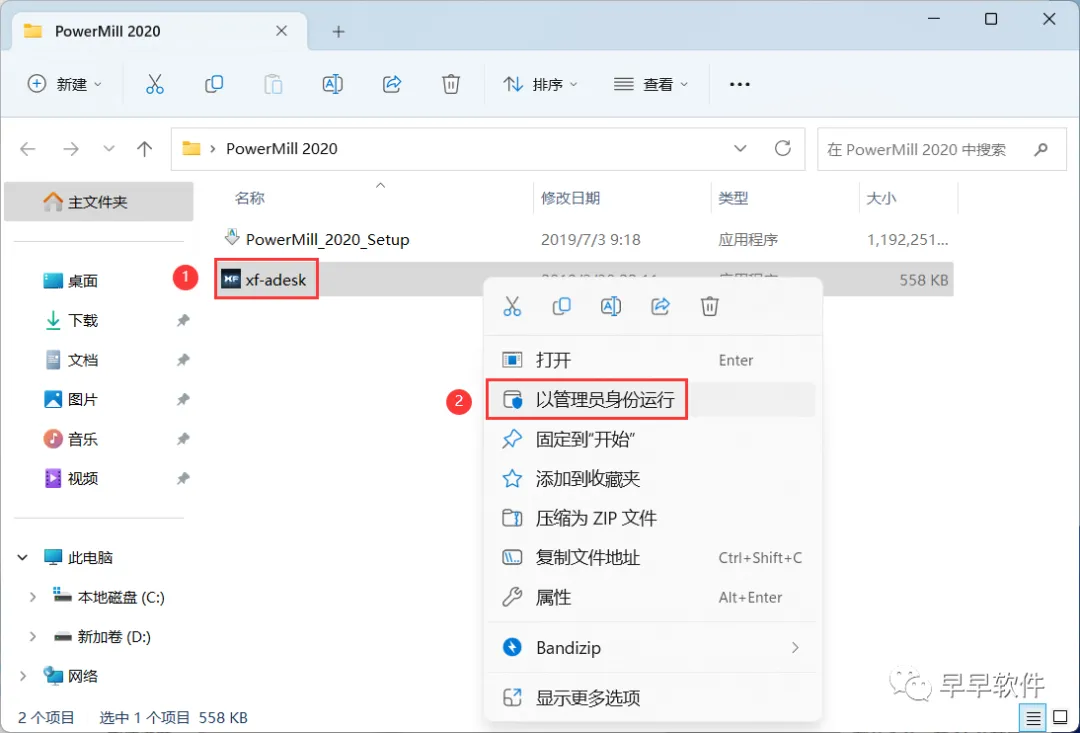Select the xf-adesk file
The height and width of the screenshot is (733, 1080).
[x=276, y=280]
